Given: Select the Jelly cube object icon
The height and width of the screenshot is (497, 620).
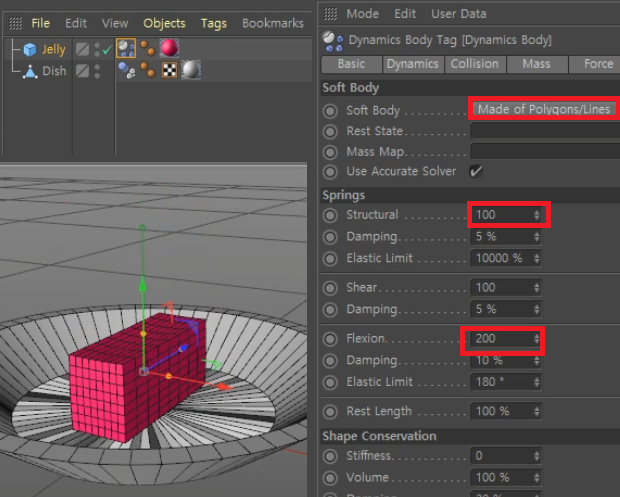Looking at the screenshot, I should (x=30, y=49).
